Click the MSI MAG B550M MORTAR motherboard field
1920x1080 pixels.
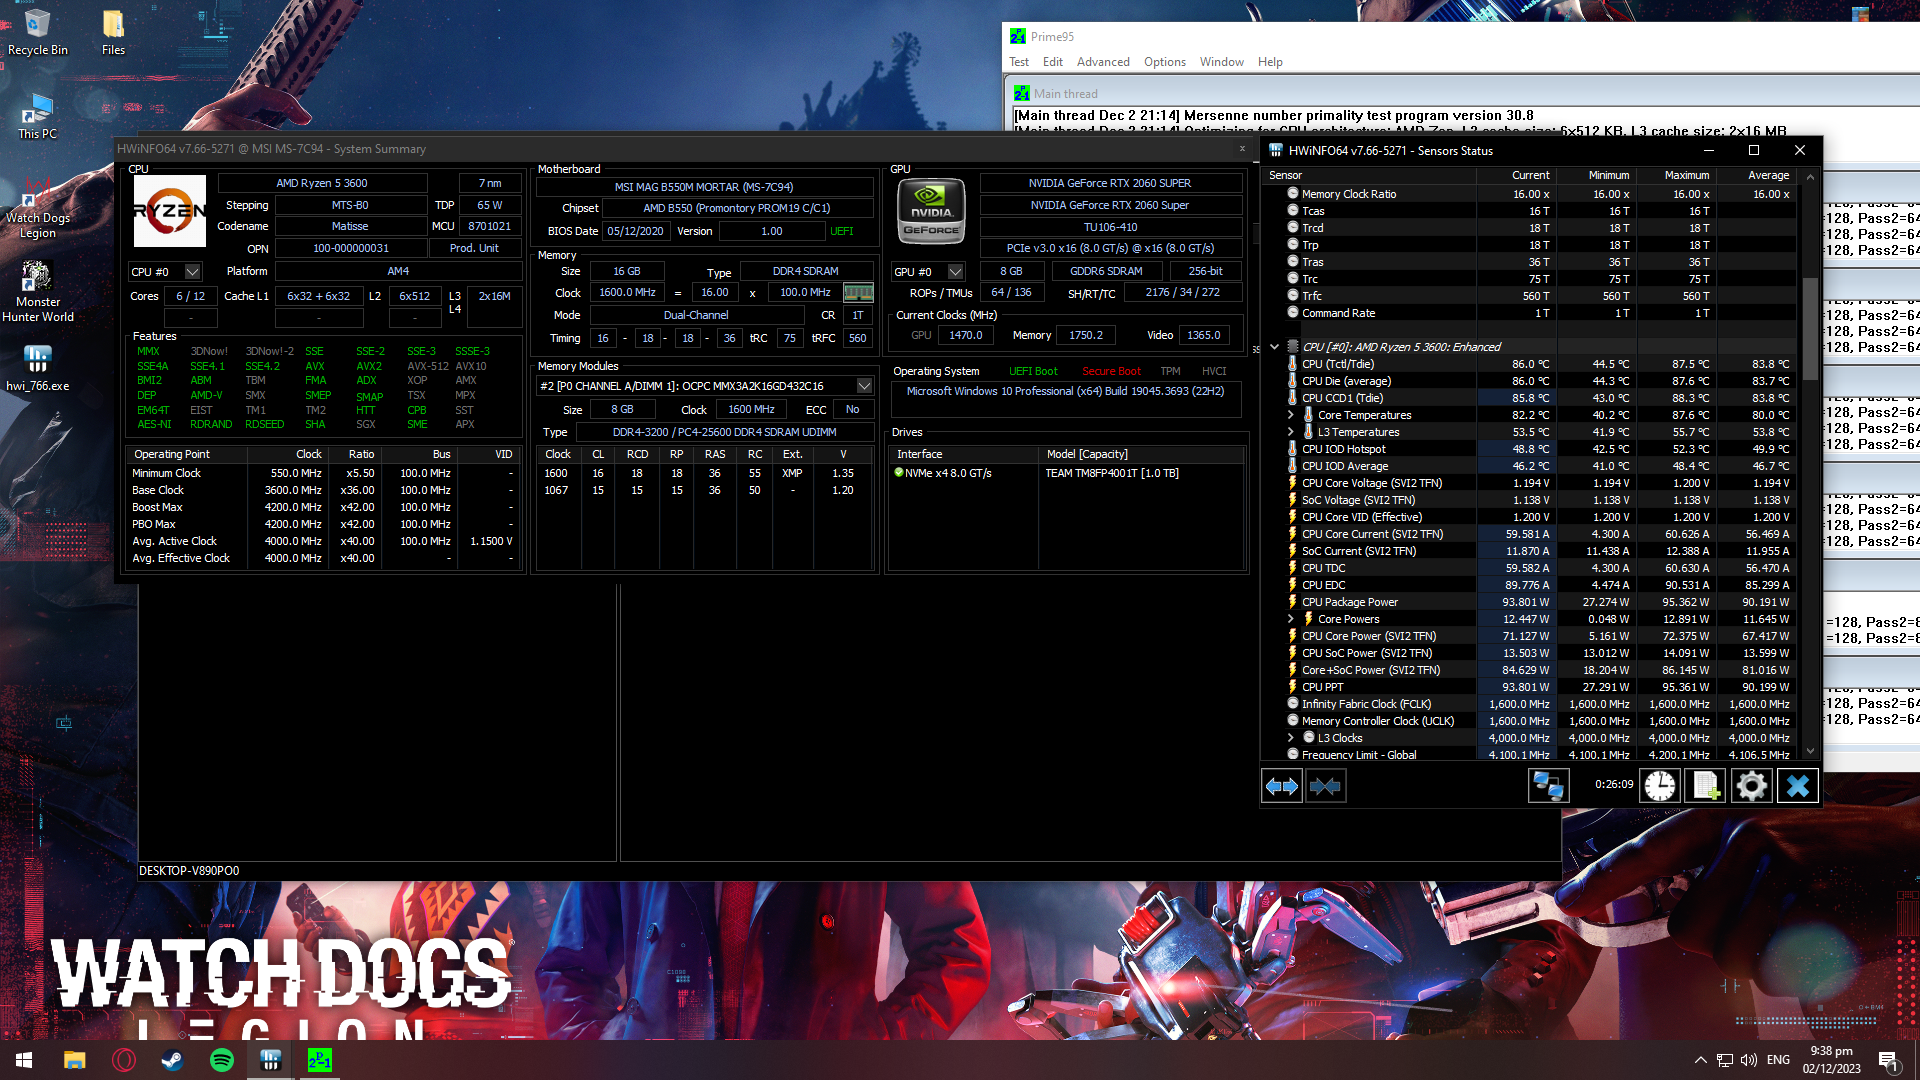tap(704, 187)
